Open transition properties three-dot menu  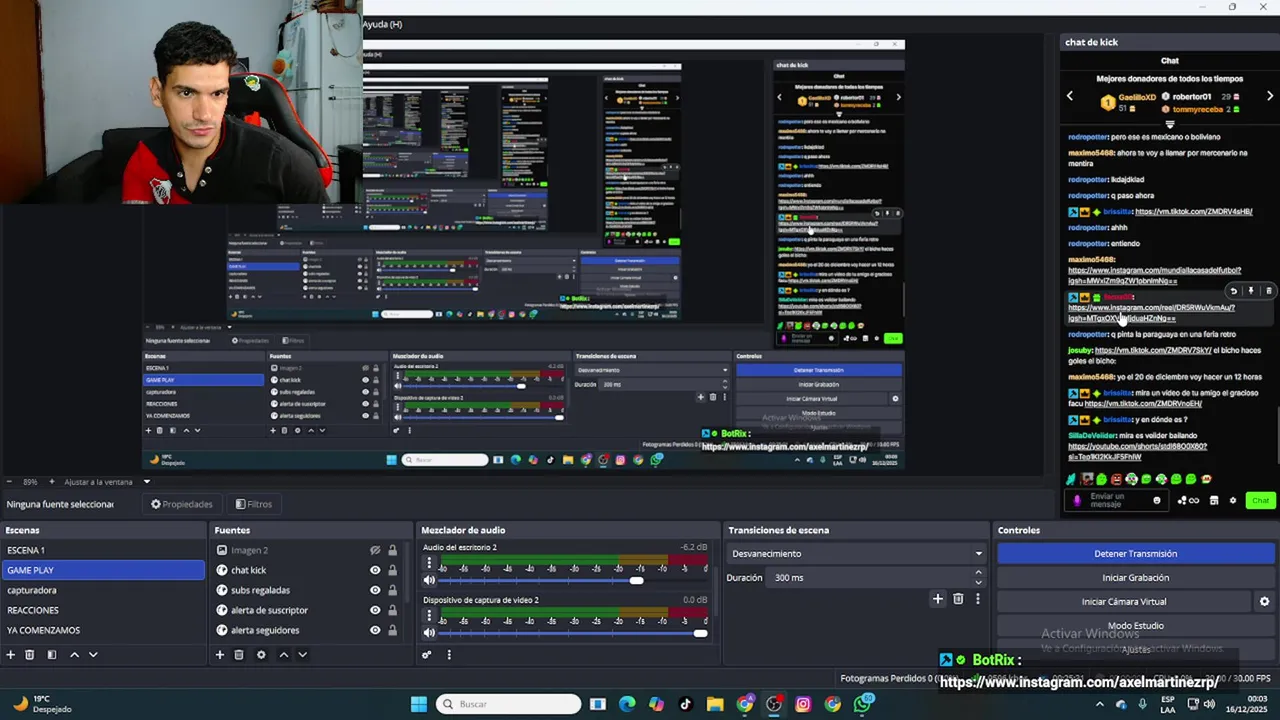(978, 599)
